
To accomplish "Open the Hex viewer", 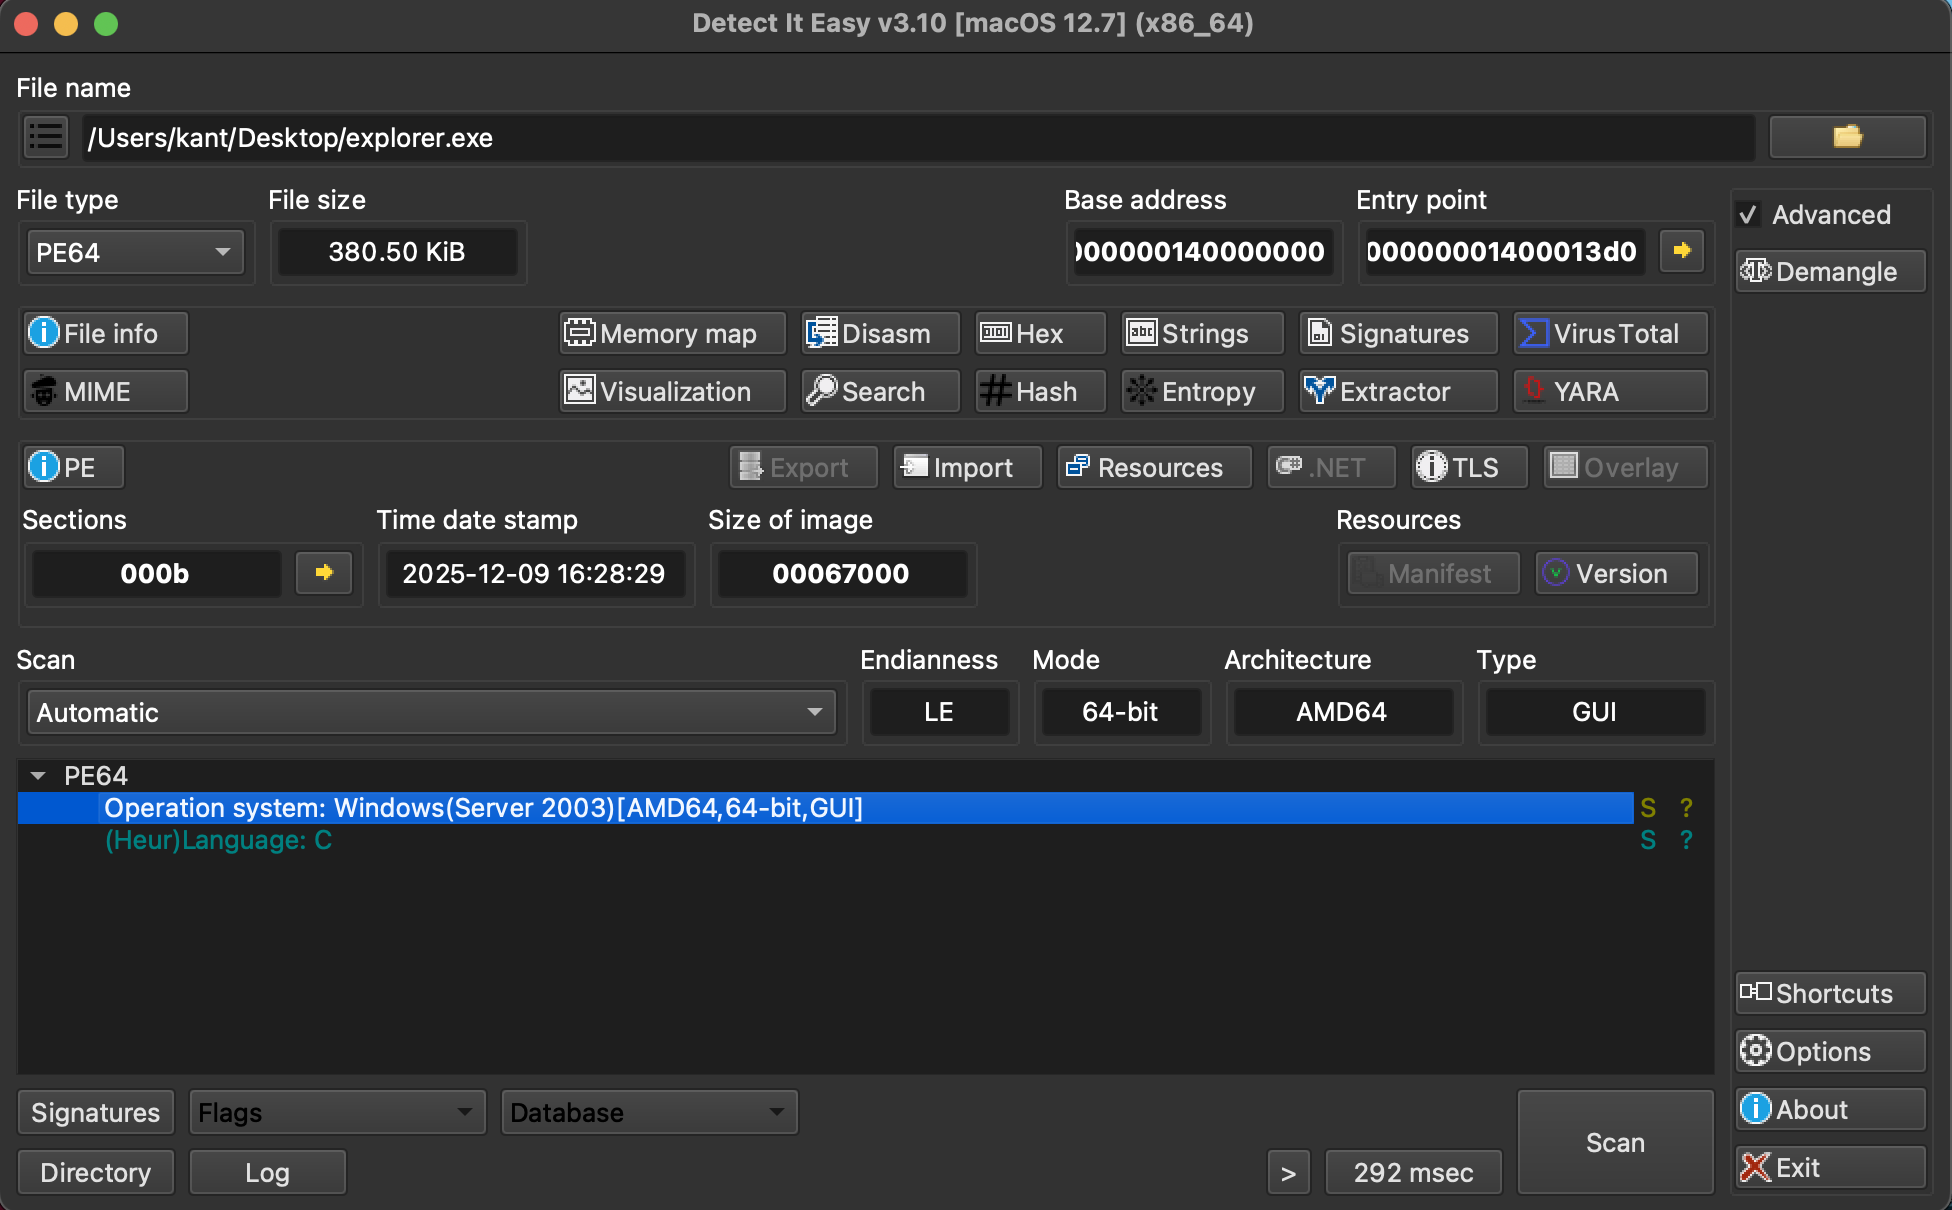I will pyautogui.click(x=1040, y=333).
